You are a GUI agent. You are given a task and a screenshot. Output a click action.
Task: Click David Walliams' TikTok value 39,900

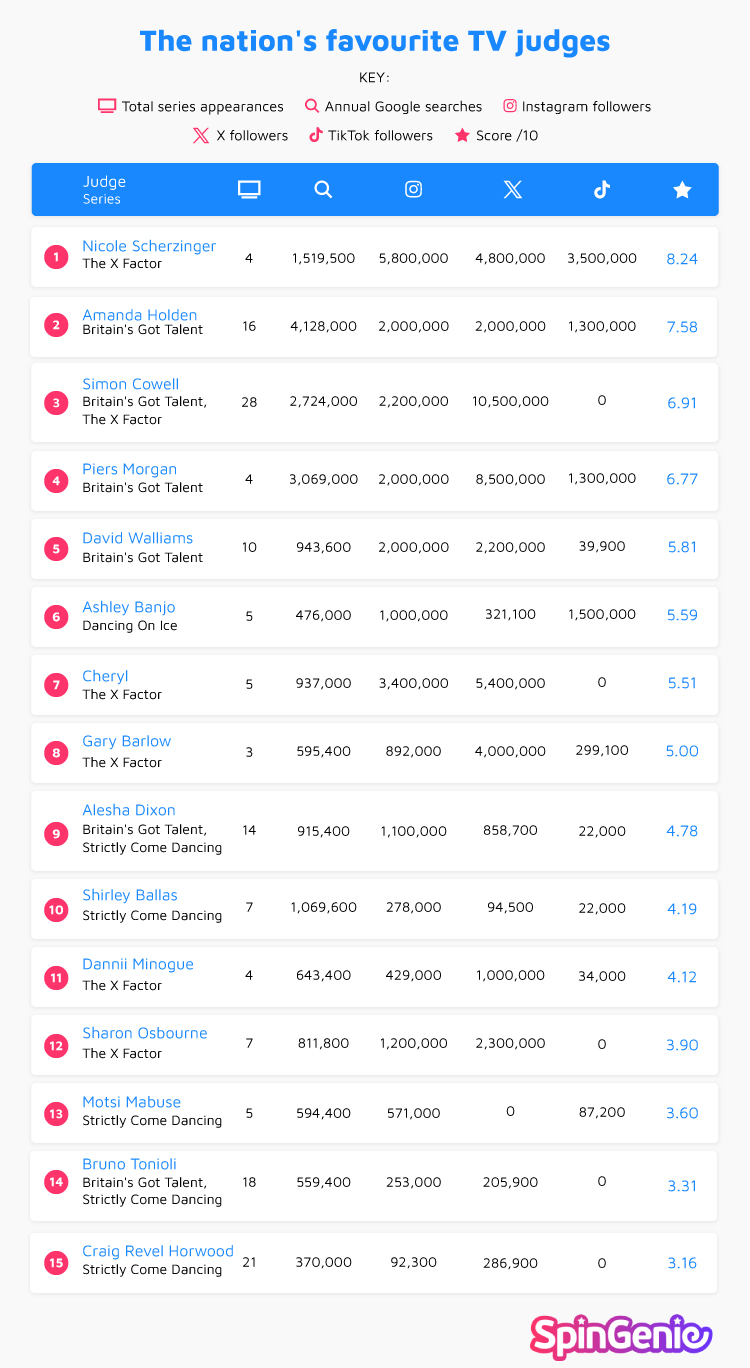tap(602, 546)
